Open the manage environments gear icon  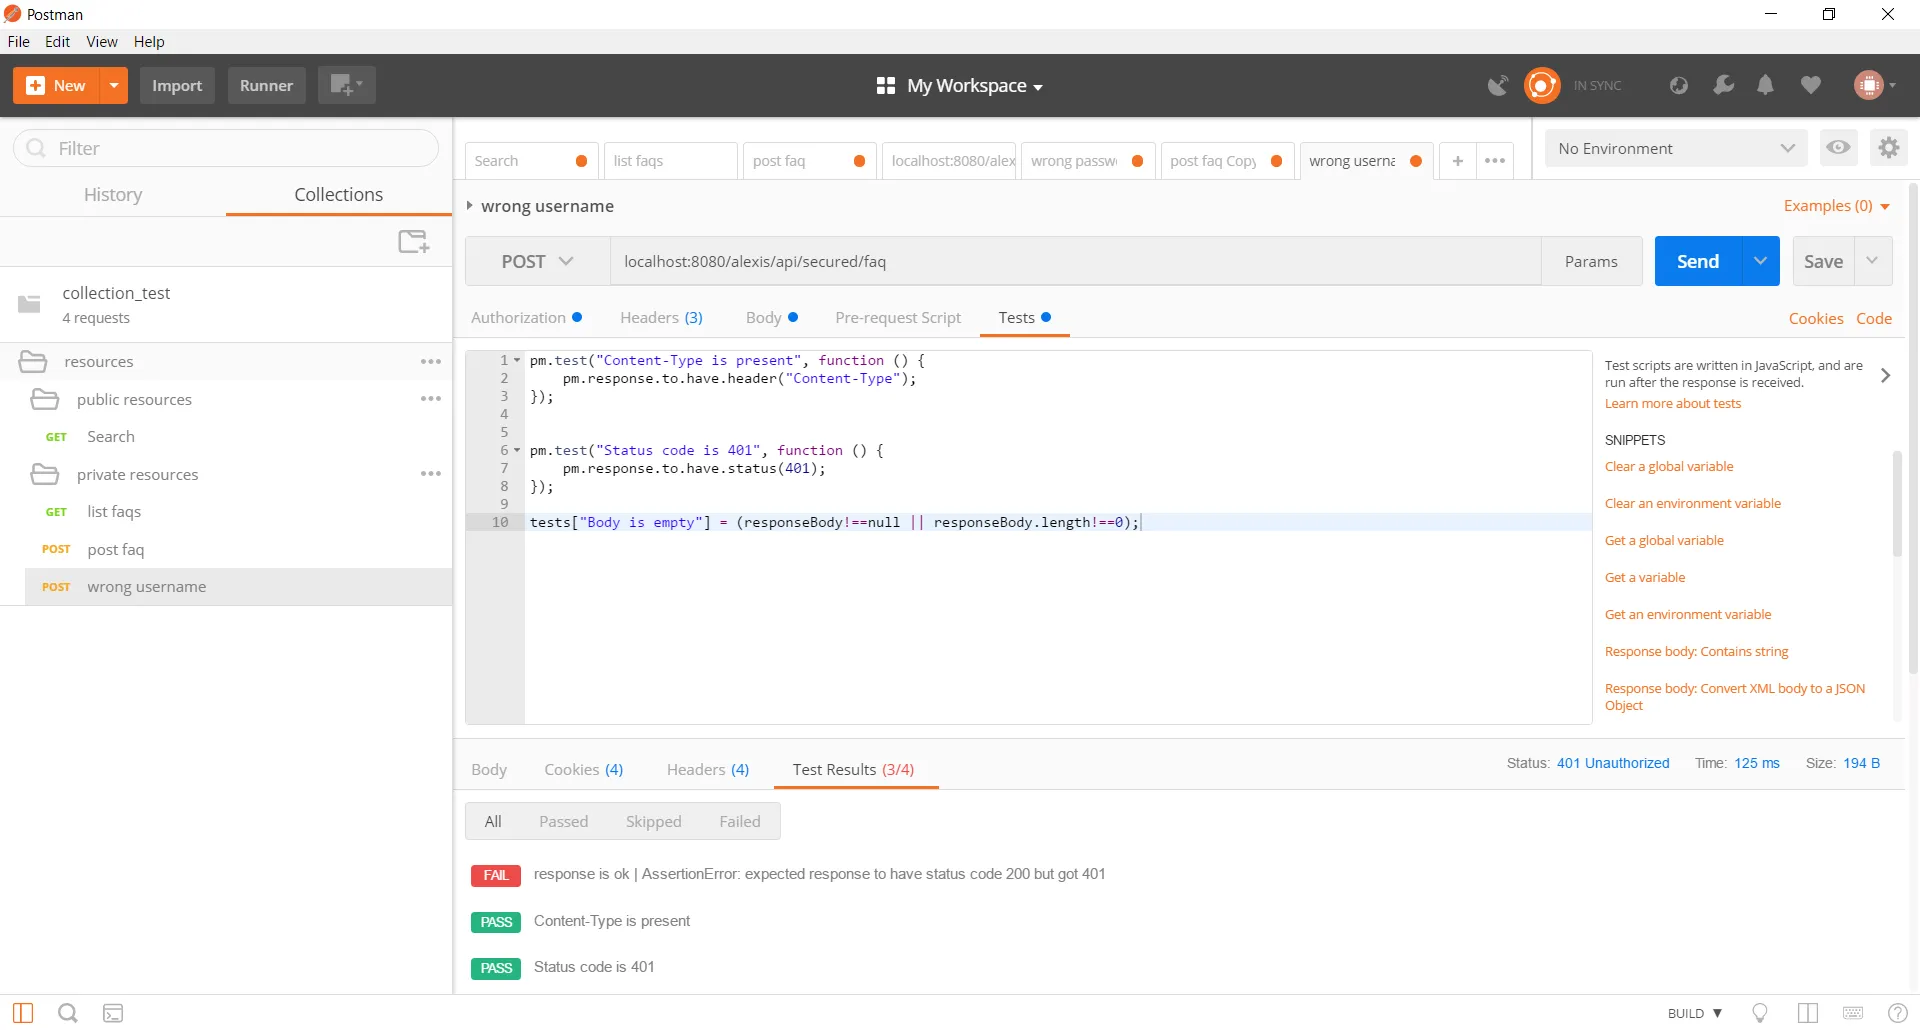pyautogui.click(x=1888, y=148)
